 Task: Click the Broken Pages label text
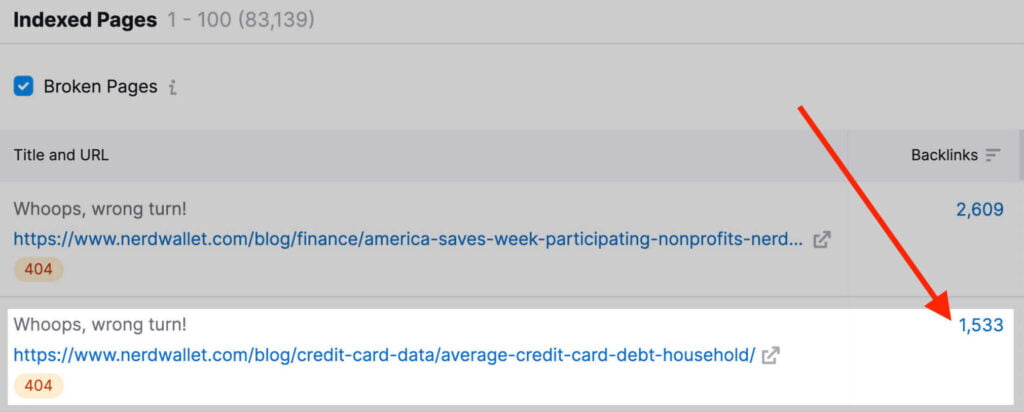[x=100, y=86]
